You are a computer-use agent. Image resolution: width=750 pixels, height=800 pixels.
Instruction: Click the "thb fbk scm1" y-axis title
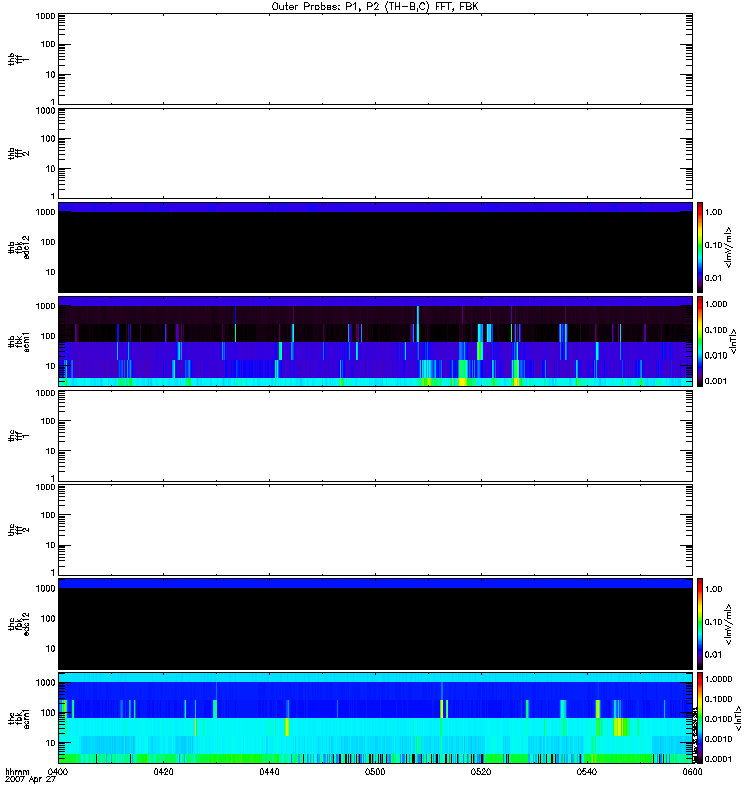click(x=19, y=341)
